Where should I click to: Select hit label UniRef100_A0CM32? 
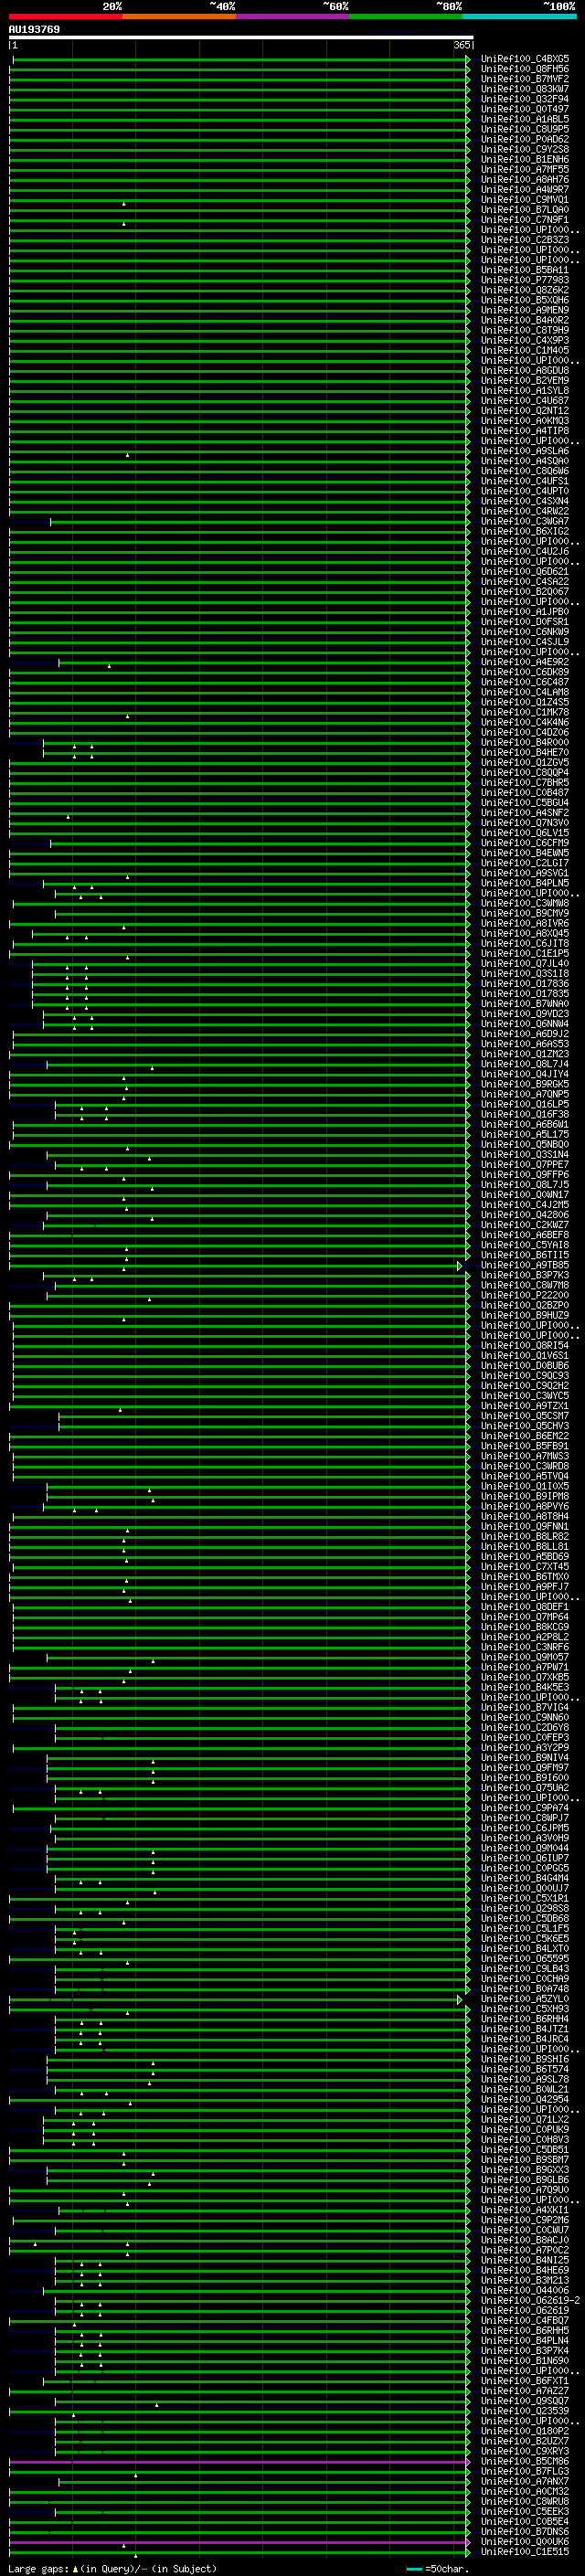click(x=525, y=2491)
